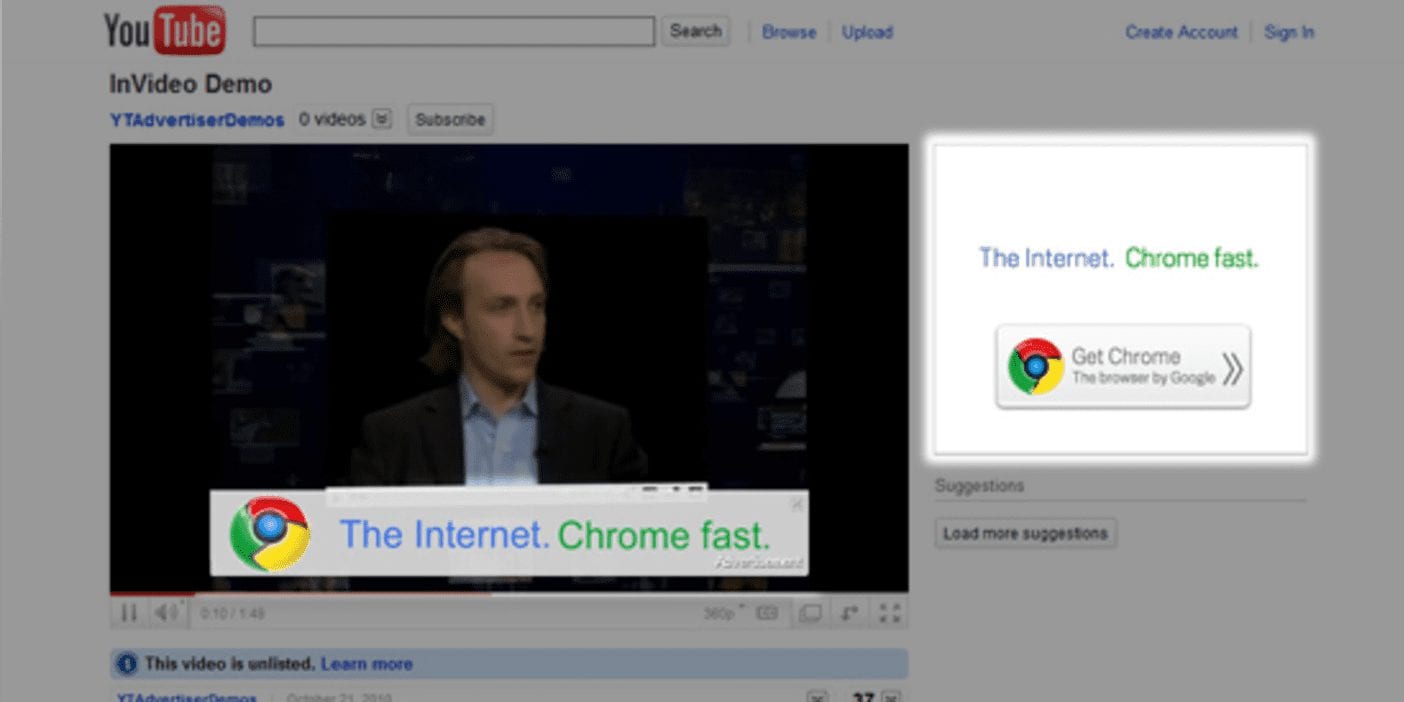
Task: Open the Browse menu item
Action: 789,32
